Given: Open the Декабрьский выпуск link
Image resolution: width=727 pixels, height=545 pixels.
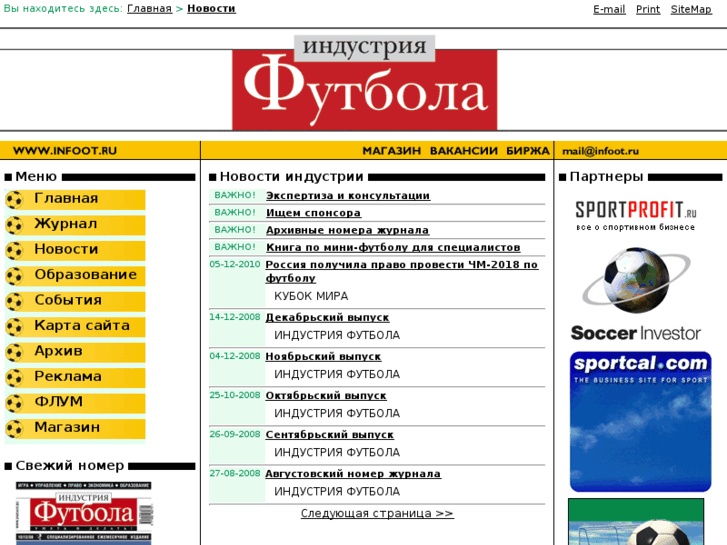Looking at the screenshot, I should tap(327, 318).
